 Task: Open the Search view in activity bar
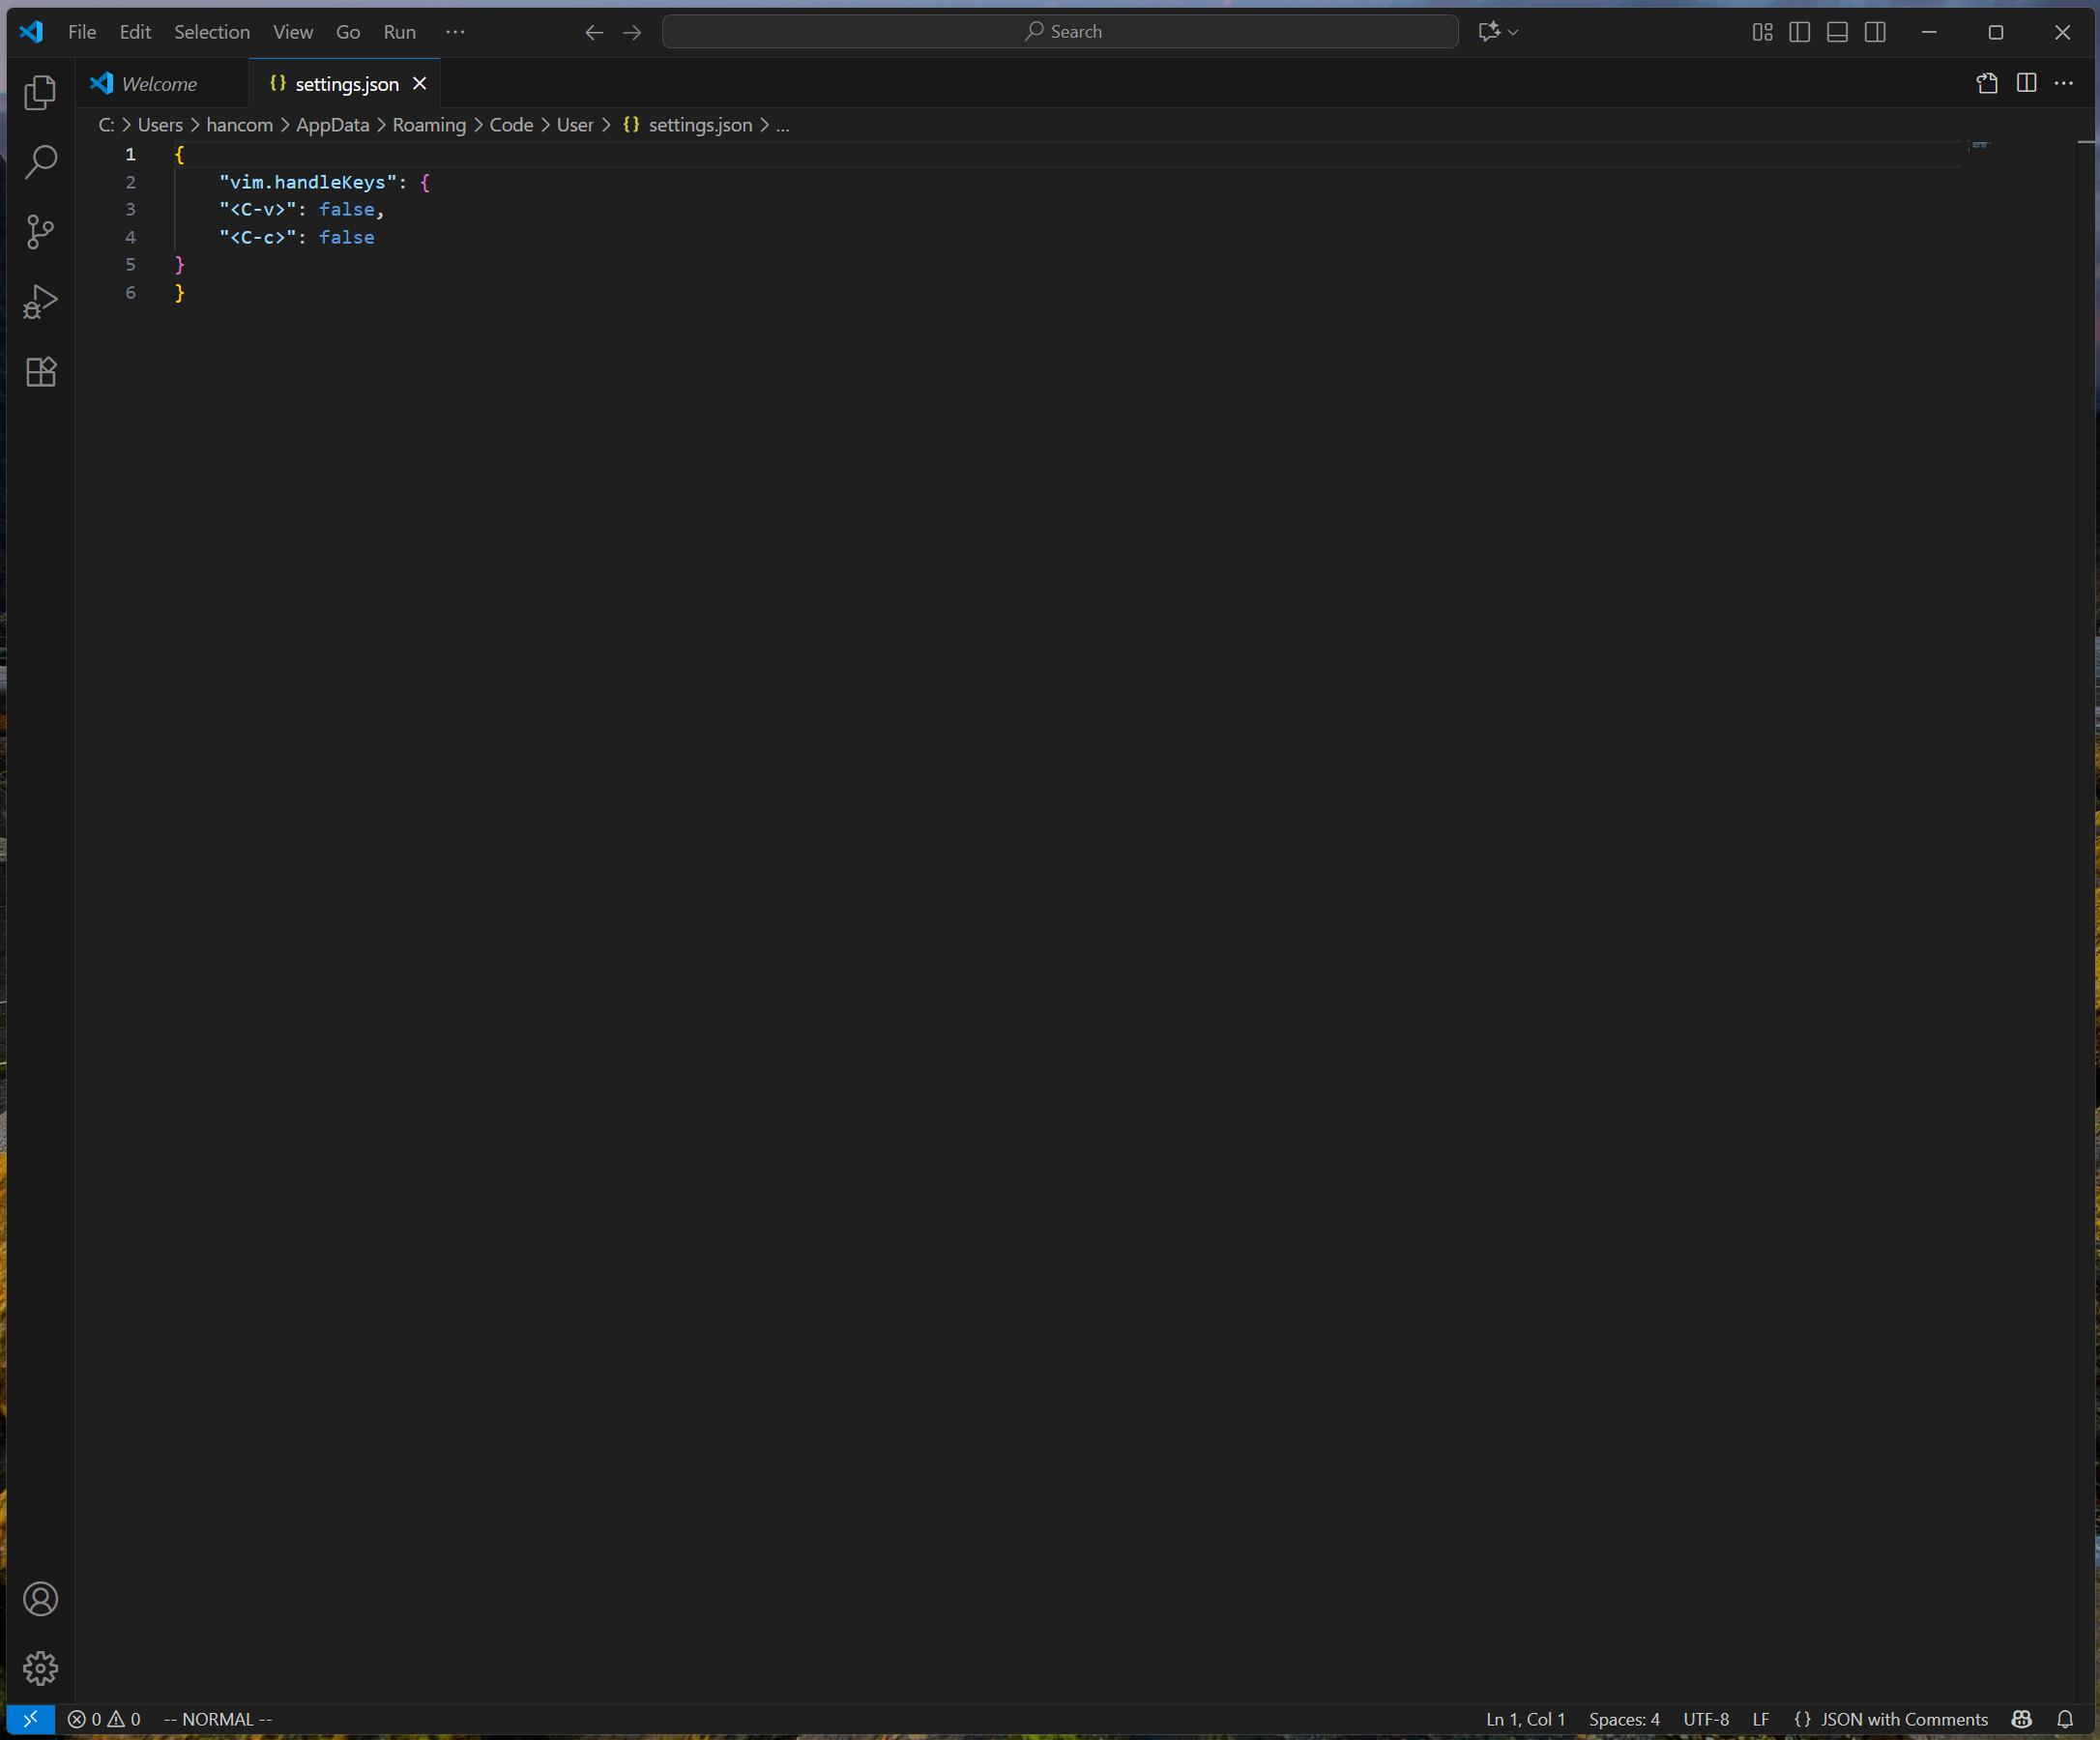pos(40,162)
